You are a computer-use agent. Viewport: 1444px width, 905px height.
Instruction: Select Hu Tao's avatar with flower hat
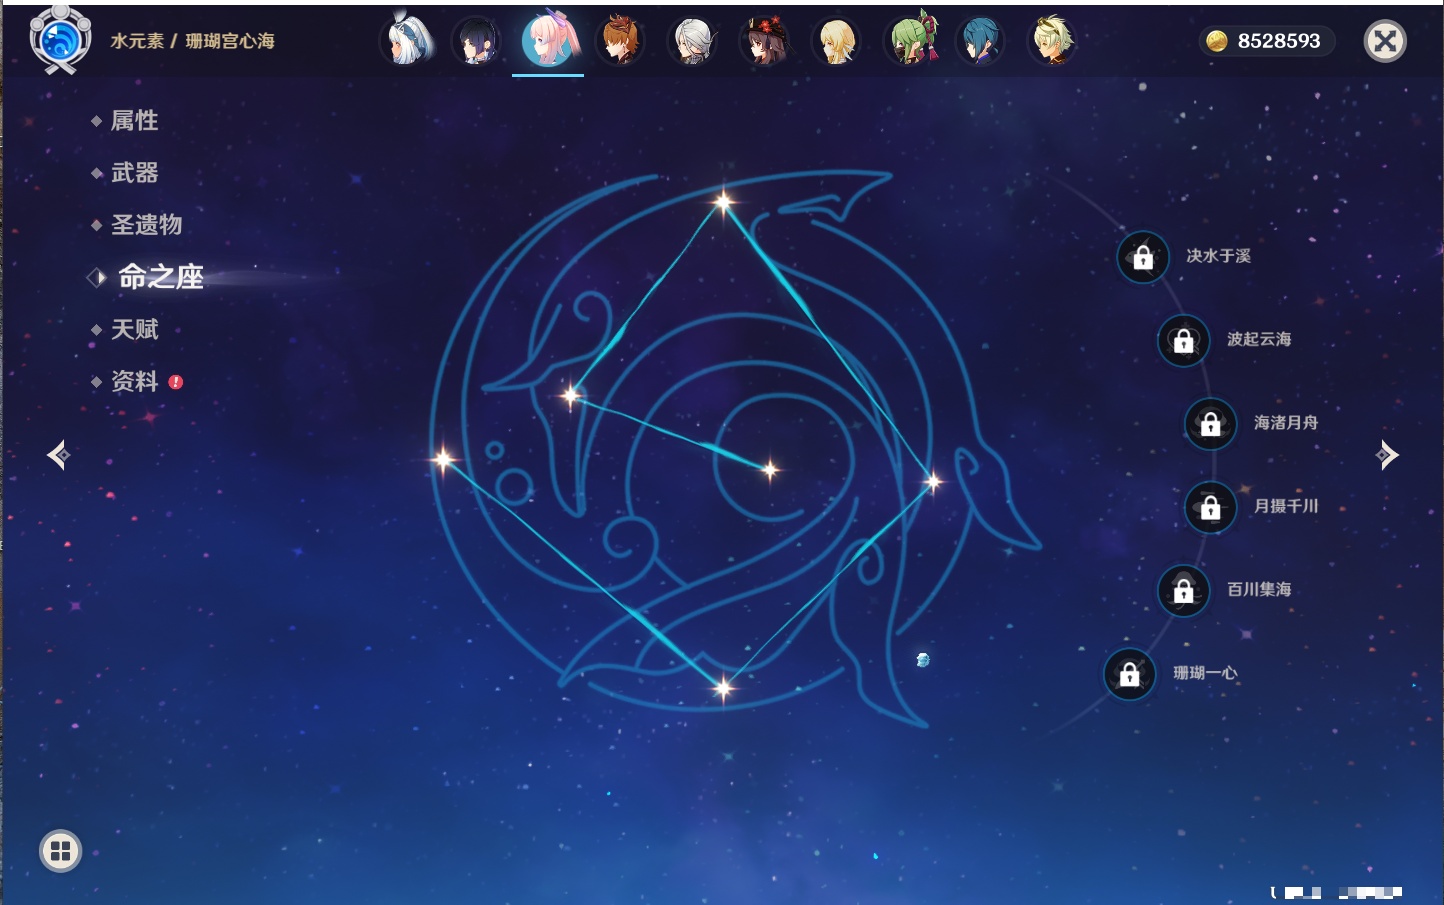(x=764, y=41)
